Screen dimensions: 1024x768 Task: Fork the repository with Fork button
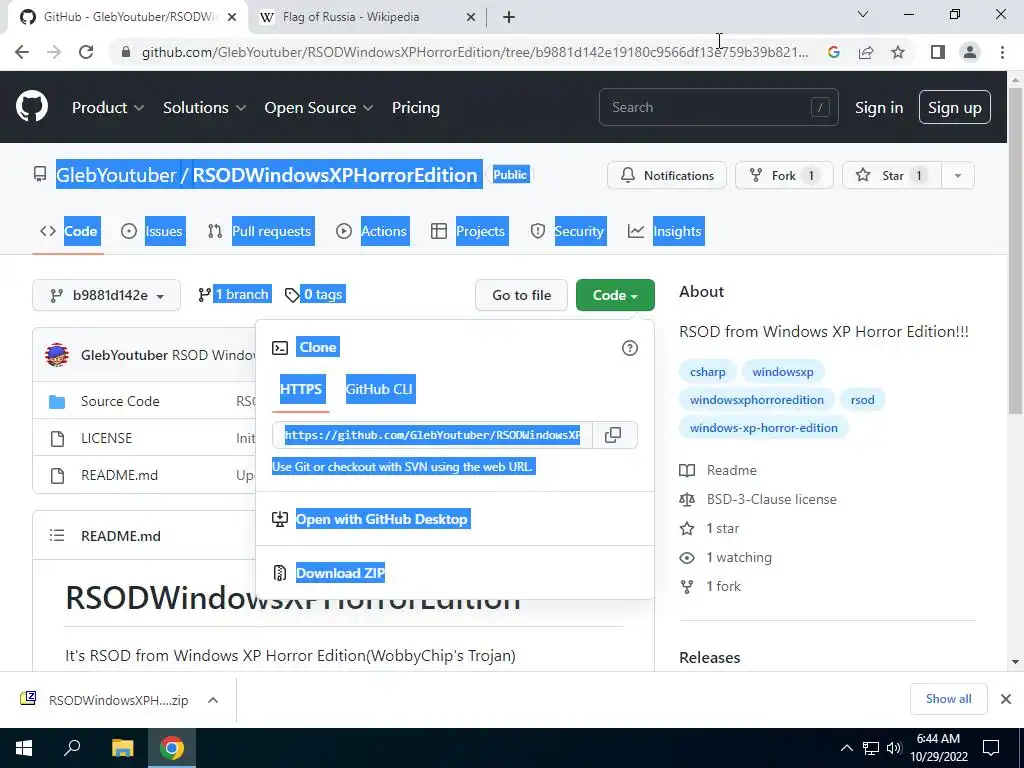pyautogui.click(x=784, y=176)
